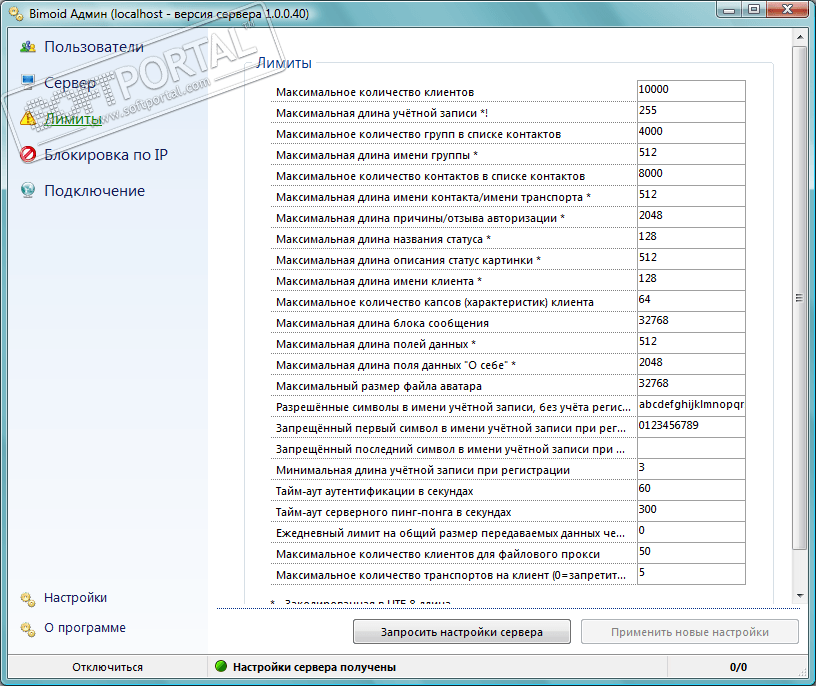Screen dimensions: 816x686
Task: Click the scrollbar up arrow
Action: pos(800,37)
